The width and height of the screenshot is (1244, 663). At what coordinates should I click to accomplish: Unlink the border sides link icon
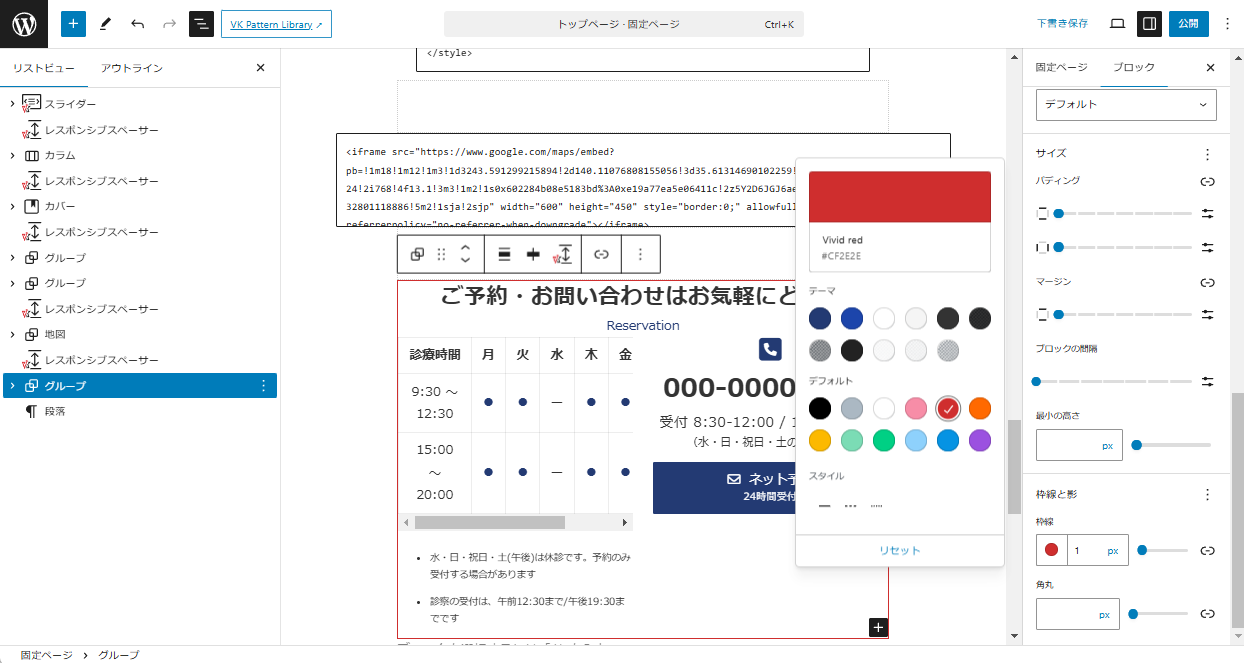coord(1207,550)
